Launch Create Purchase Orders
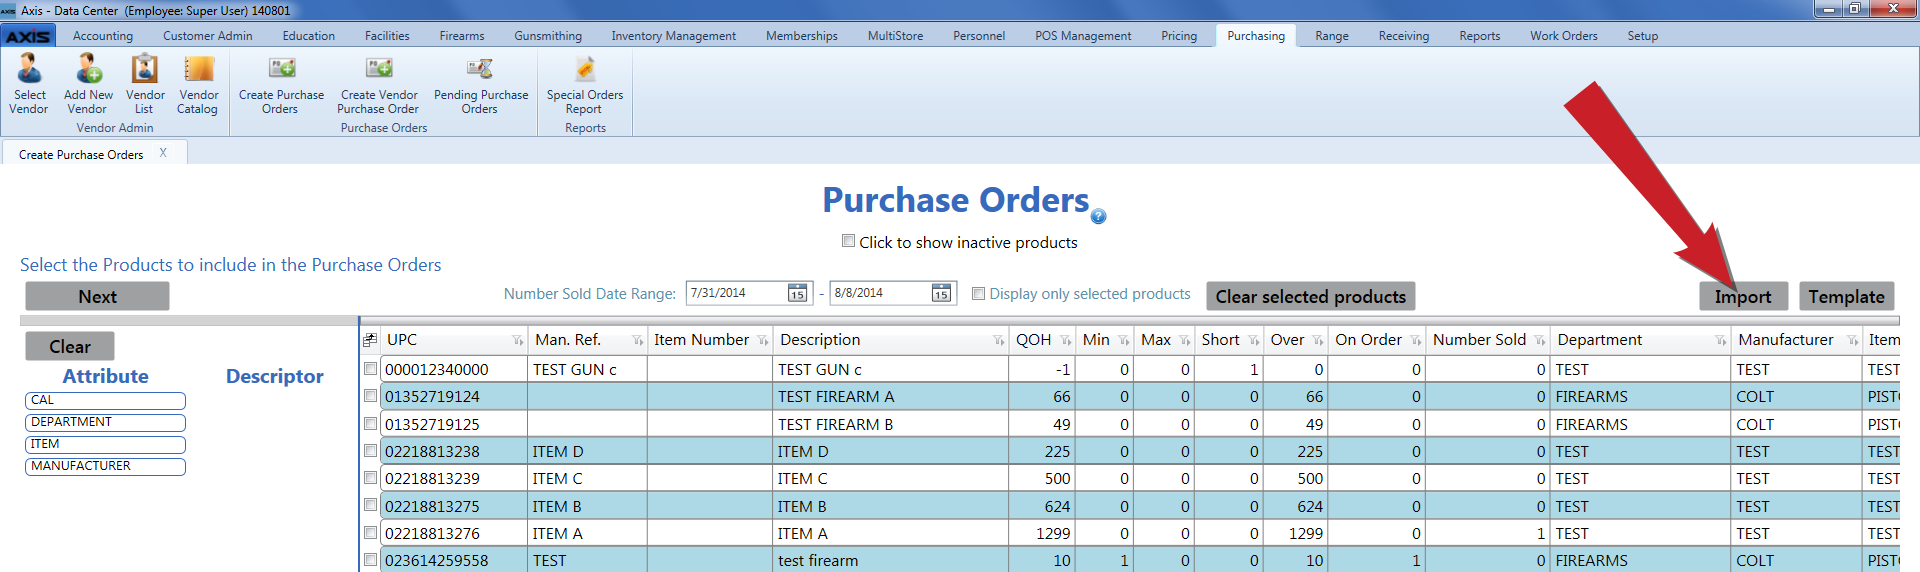The width and height of the screenshot is (1920, 572). [x=281, y=83]
